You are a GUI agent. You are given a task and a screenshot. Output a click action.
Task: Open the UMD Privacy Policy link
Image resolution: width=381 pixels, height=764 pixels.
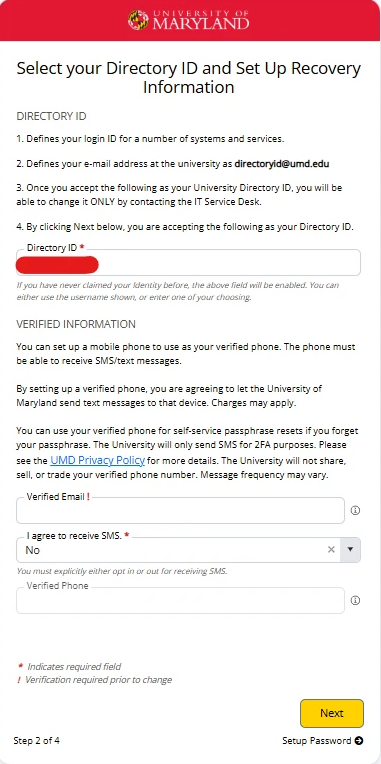[x=97, y=460]
